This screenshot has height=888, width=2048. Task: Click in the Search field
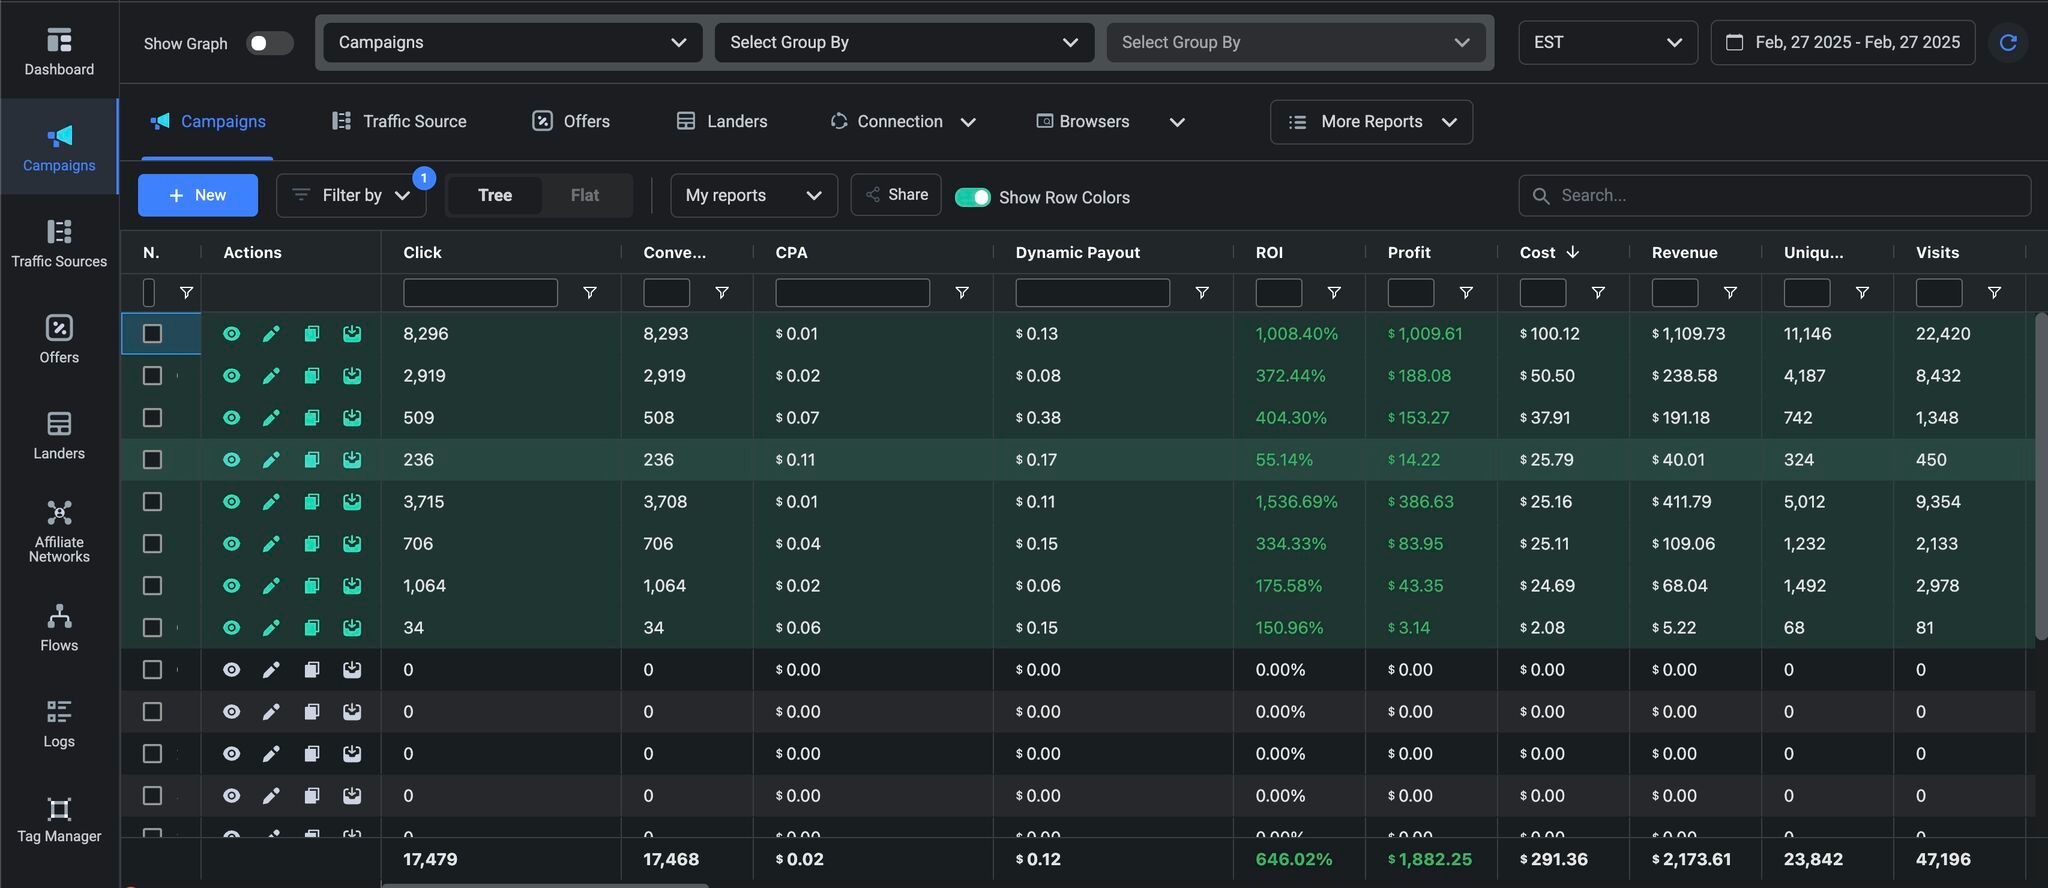point(1775,196)
